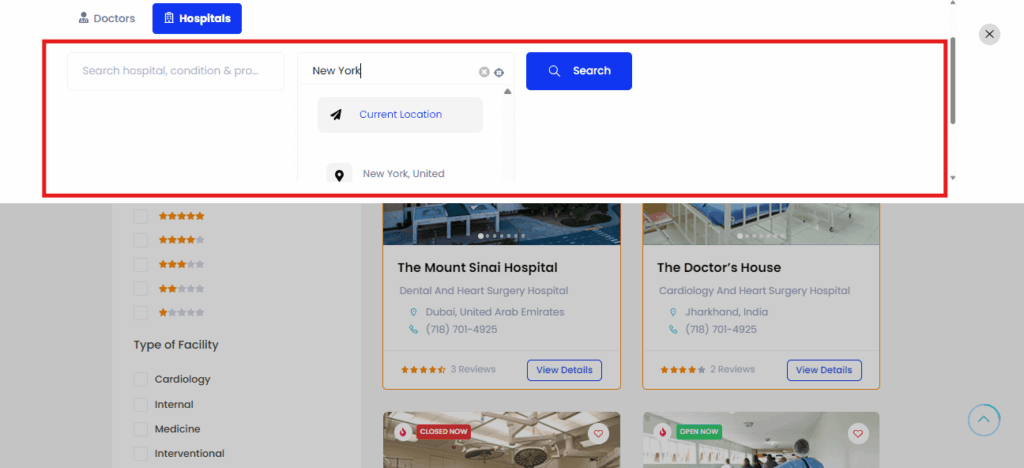Click the overlay vertical scrollbar thumb

pos(953,80)
